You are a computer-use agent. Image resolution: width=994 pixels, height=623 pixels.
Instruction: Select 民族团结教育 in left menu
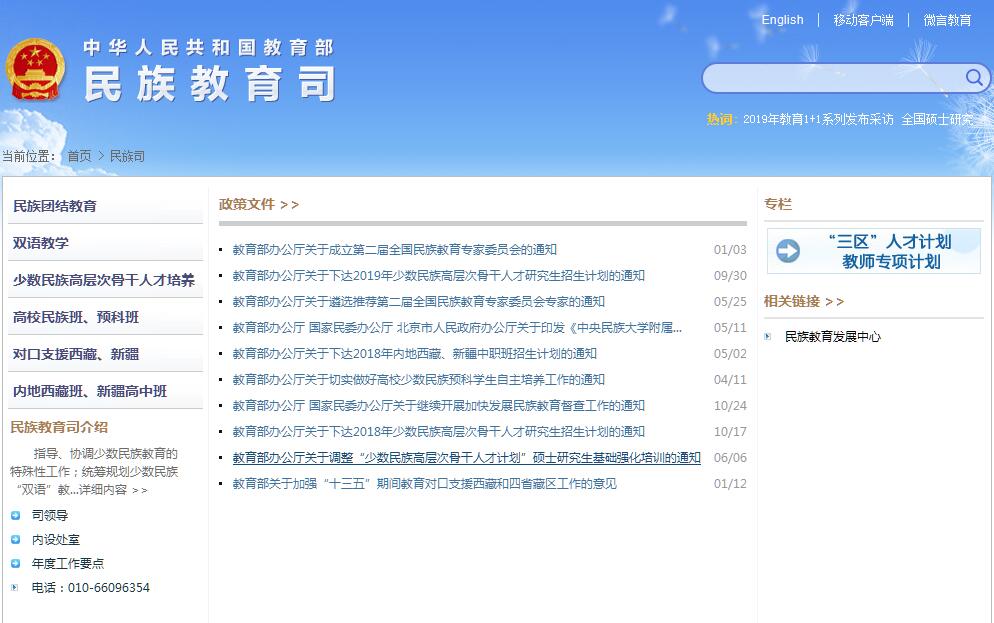(55, 206)
